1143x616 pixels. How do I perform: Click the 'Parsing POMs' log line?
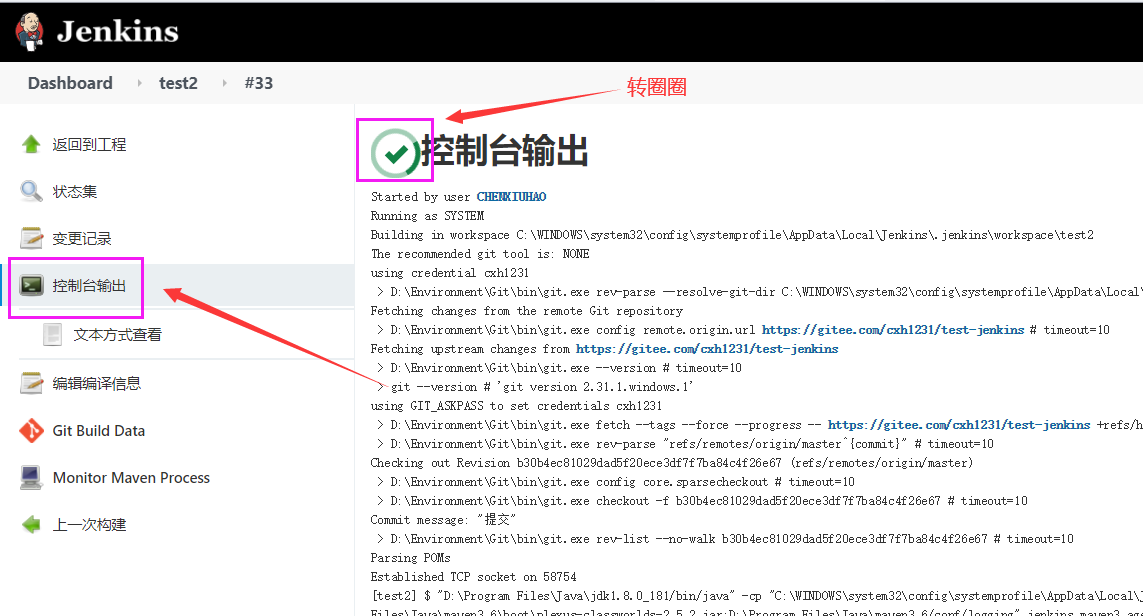410,558
